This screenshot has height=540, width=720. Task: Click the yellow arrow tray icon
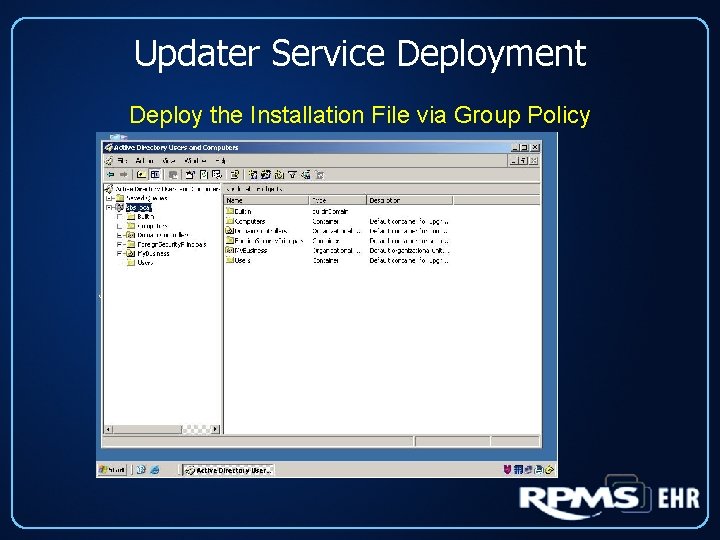(550, 469)
